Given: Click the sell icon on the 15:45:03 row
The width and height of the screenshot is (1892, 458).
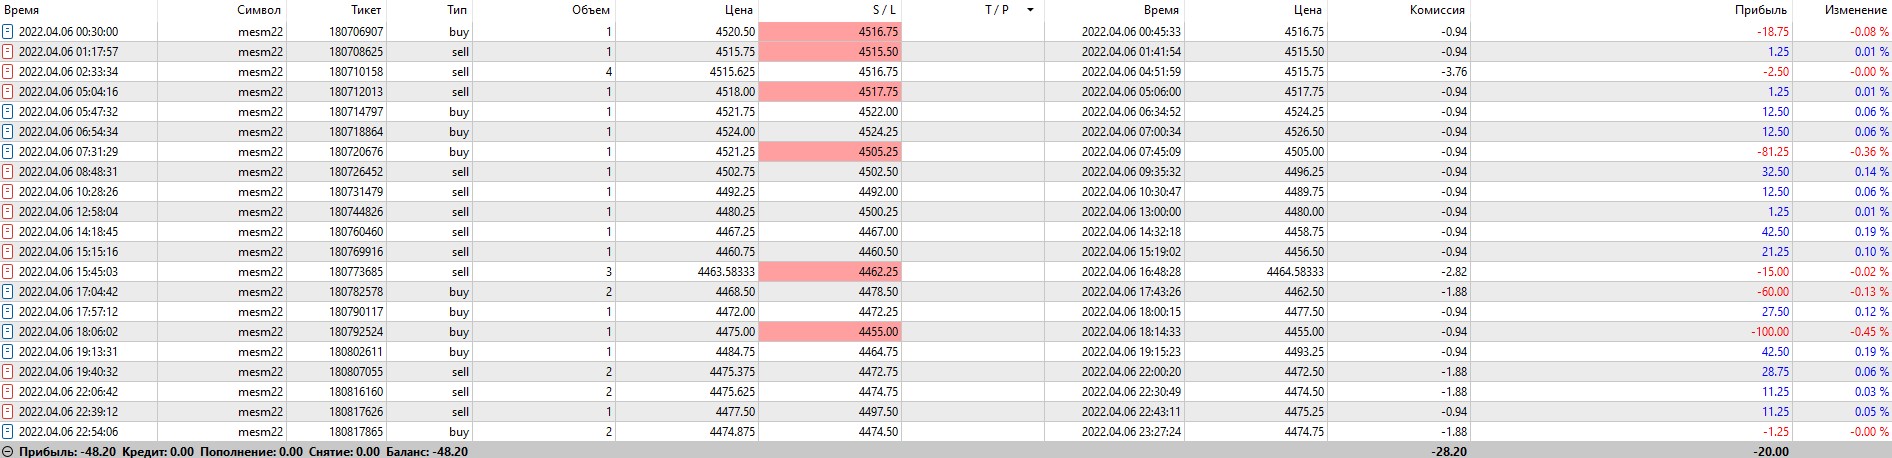Looking at the screenshot, I should tap(8, 272).
